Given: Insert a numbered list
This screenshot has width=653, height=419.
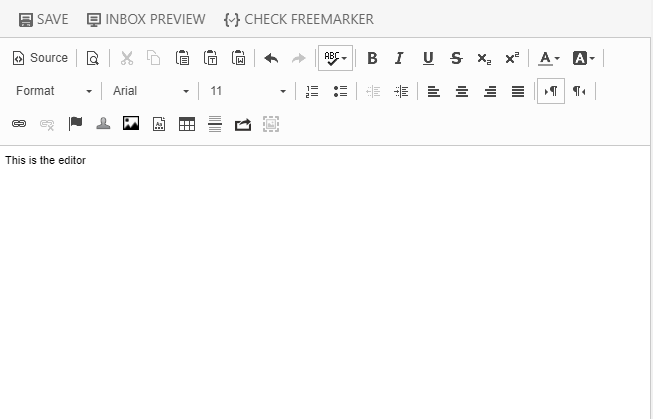Looking at the screenshot, I should tap(312, 91).
